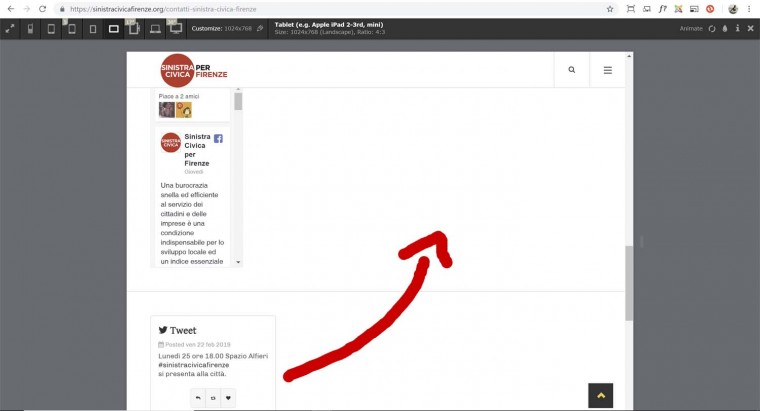Image resolution: width=760 pixels, height=411 pixels.
Task: Click 'Posted ven 22 feb 2019' date text
Action: [198, 345]
